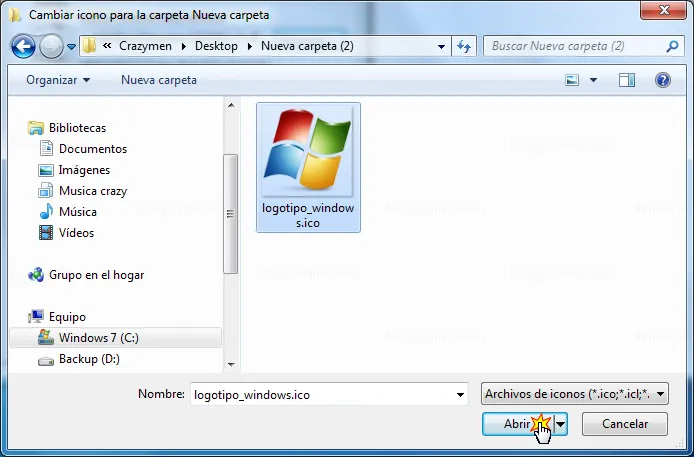Screen dimensions: 694x457
Task: Select Backup (D:) drive
Action: click(79, 359)
